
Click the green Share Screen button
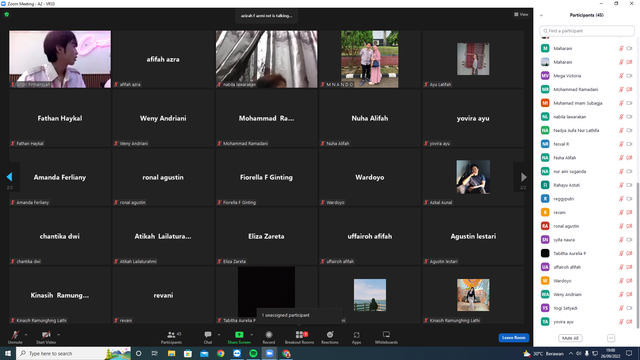tap(239, 337)
